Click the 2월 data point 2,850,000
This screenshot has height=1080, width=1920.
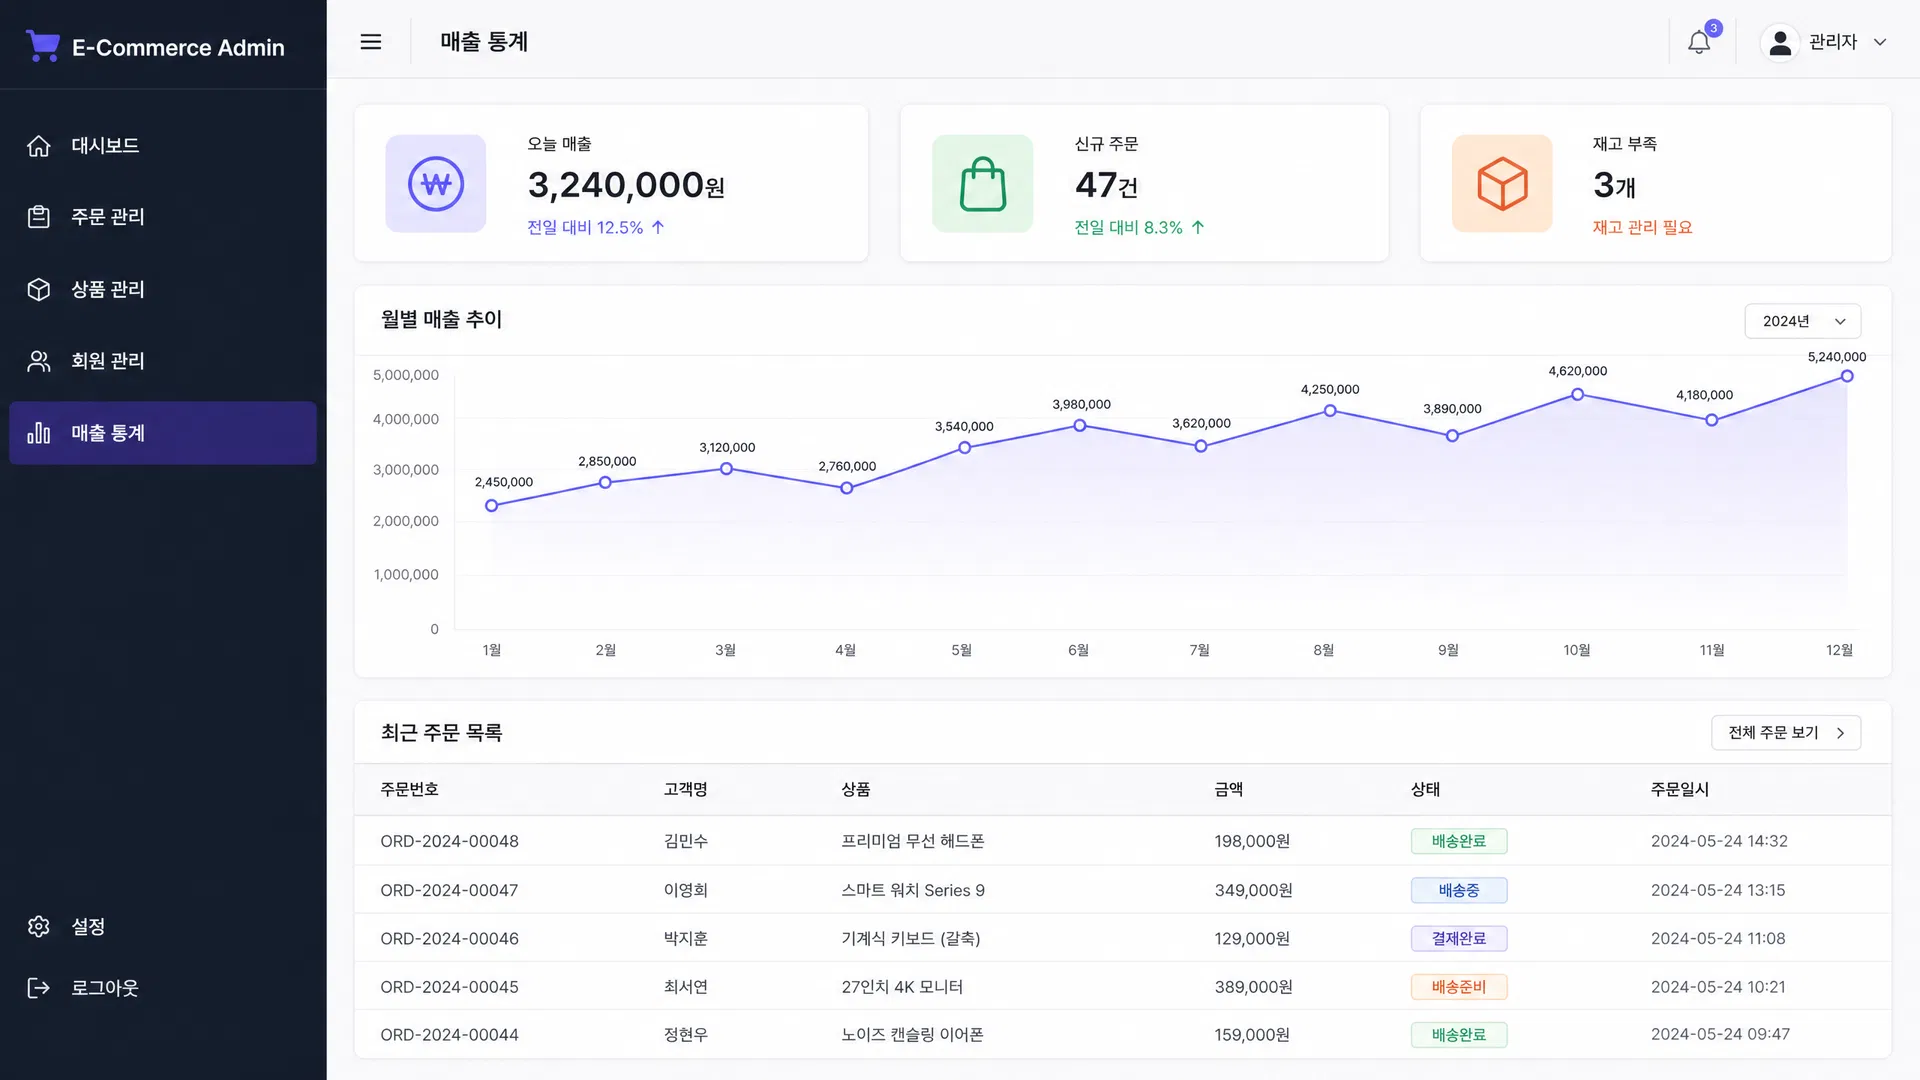[x=605, y=483]
